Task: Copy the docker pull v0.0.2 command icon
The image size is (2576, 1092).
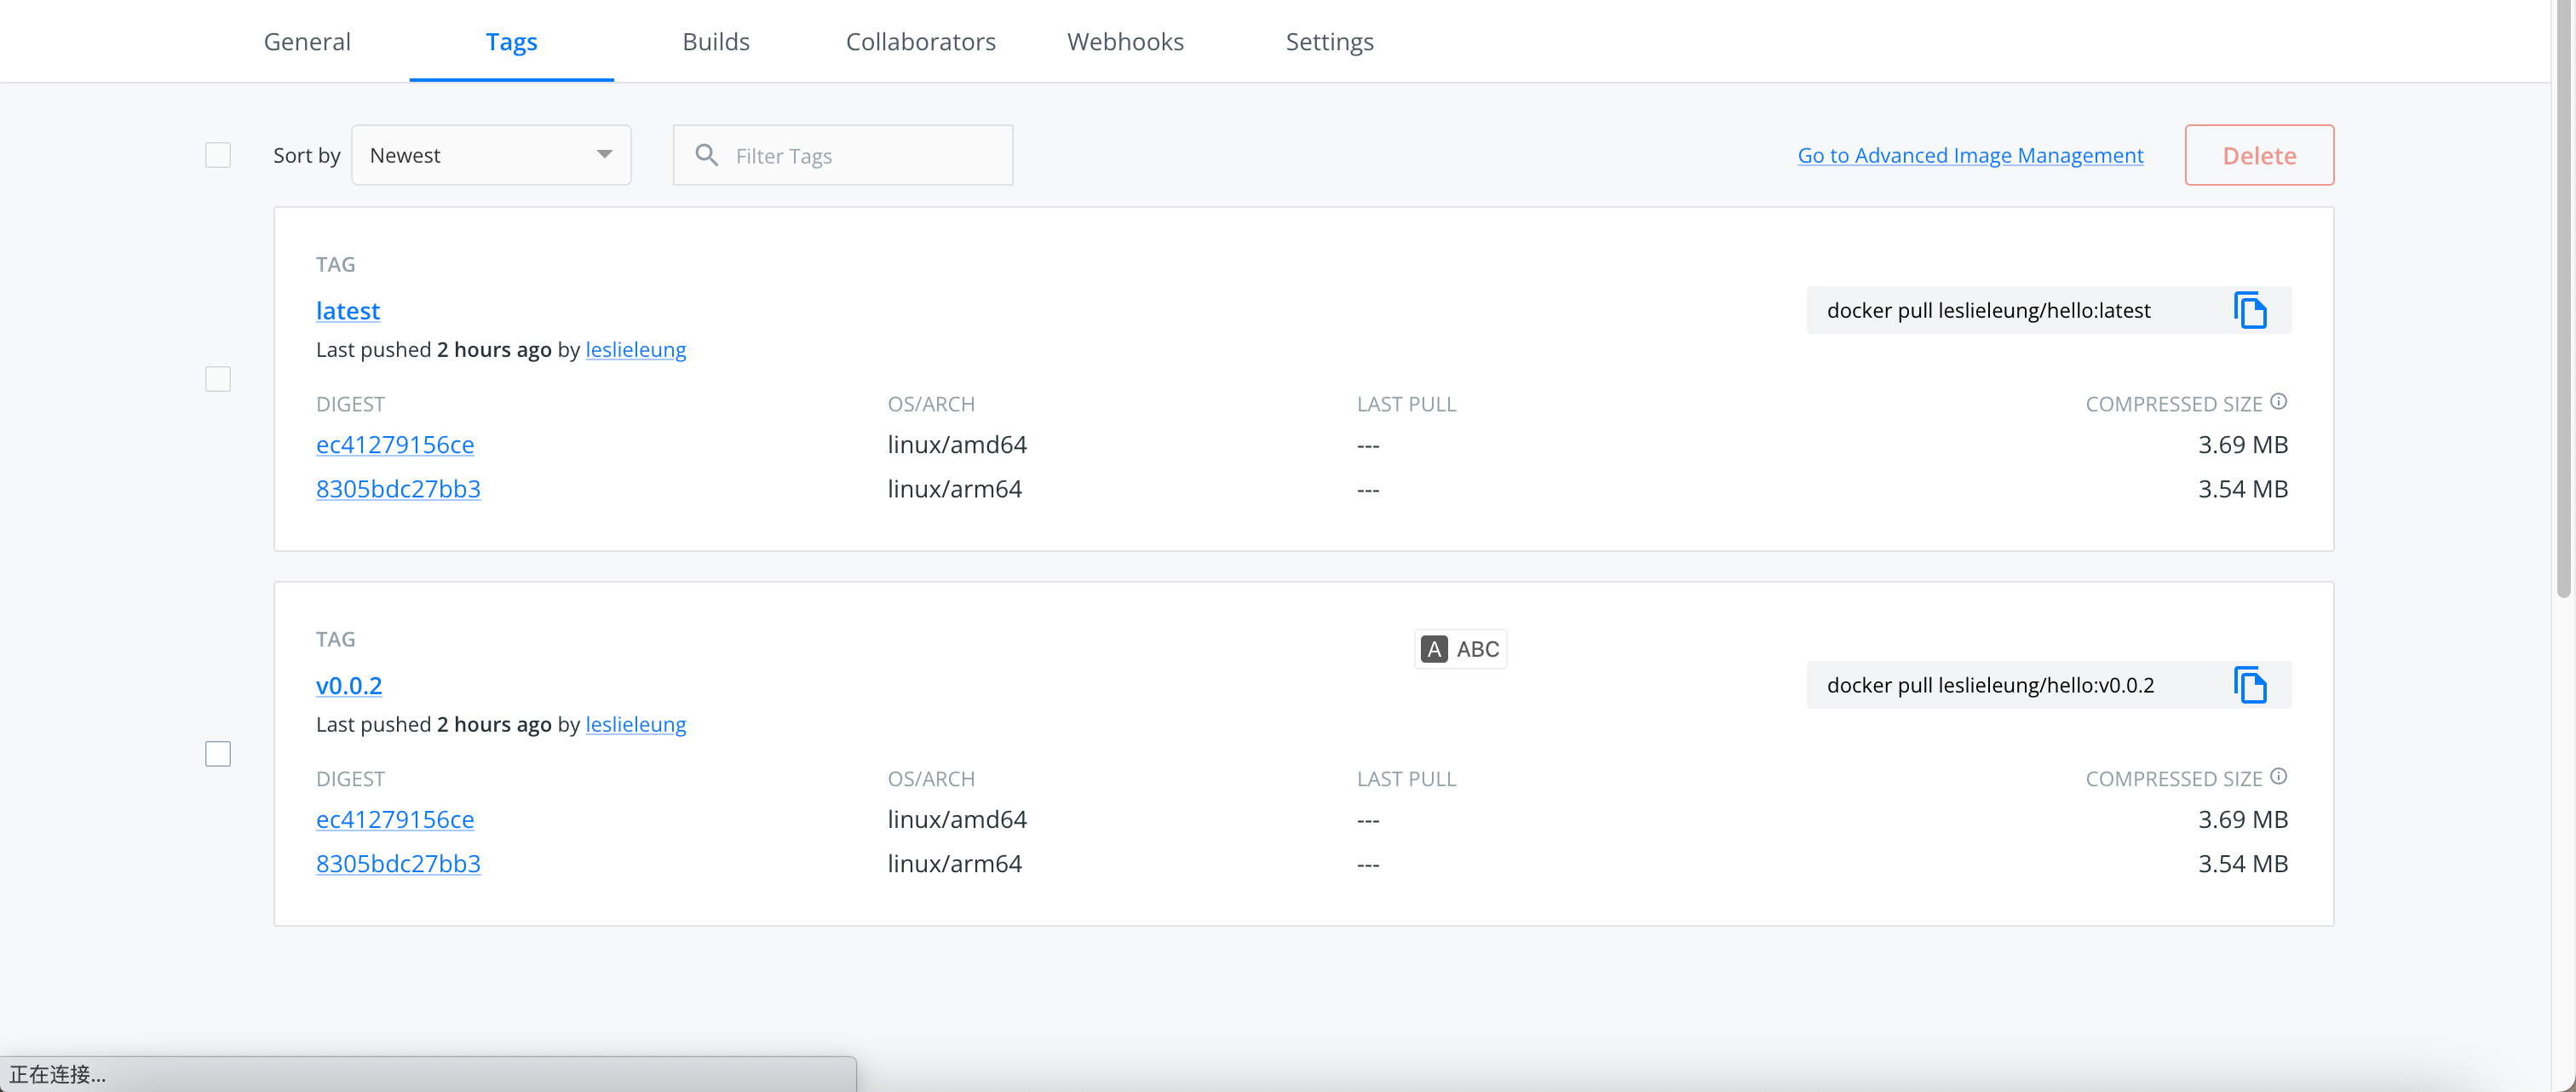Action: pyautogui.click(x=2250, y=686)
